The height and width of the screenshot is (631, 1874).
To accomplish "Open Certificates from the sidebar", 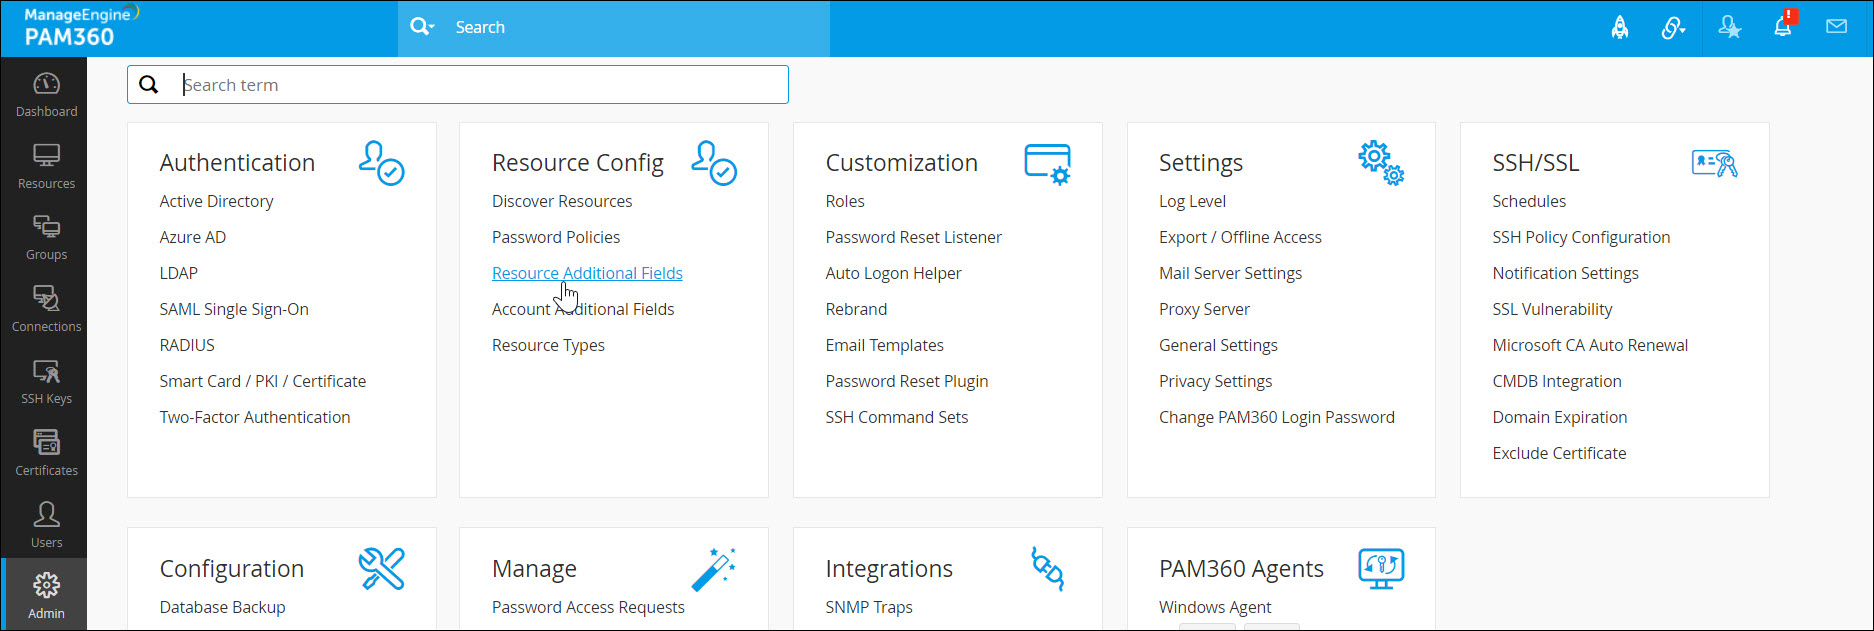I will [46, 453].
